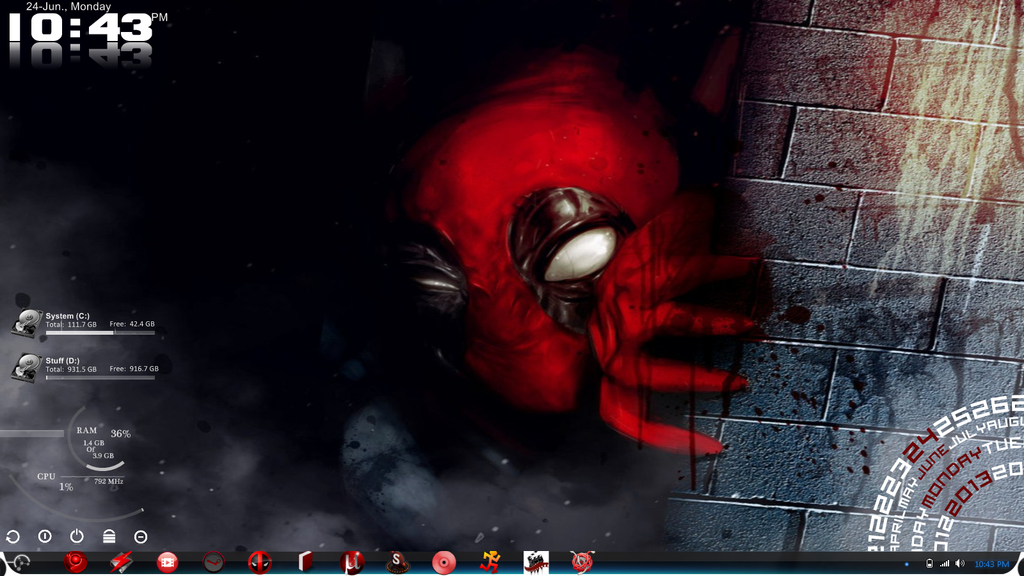Image resolution: width=1024 pixels, height=576 pixels.
Task: Open the red film-strip video player icon
Action: click(167, 562)
